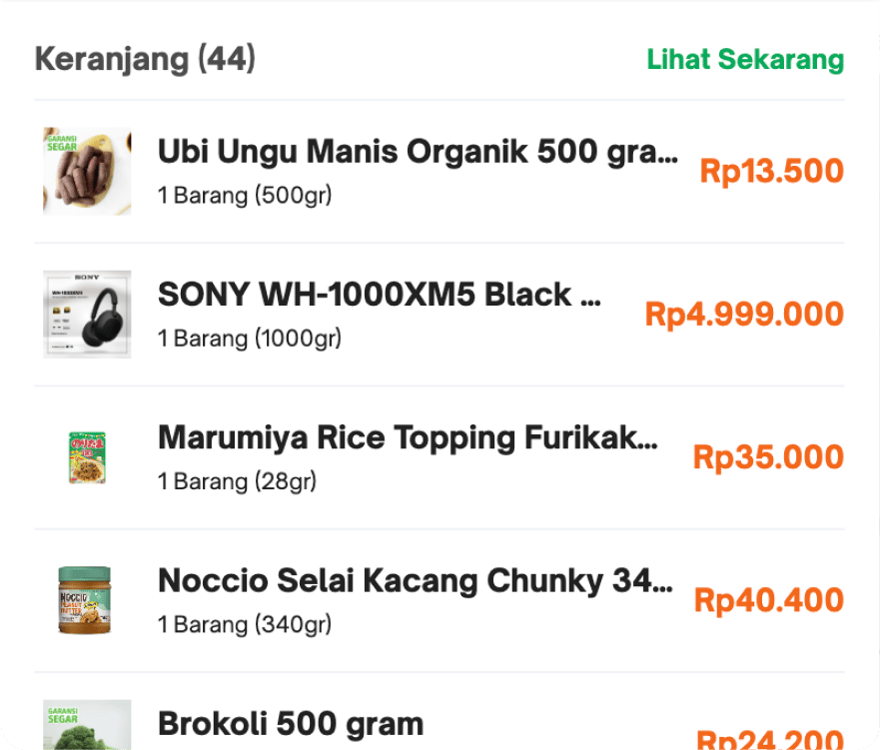Open the Noccio Selai Kacang Chunky title

[x=415, y=581]
